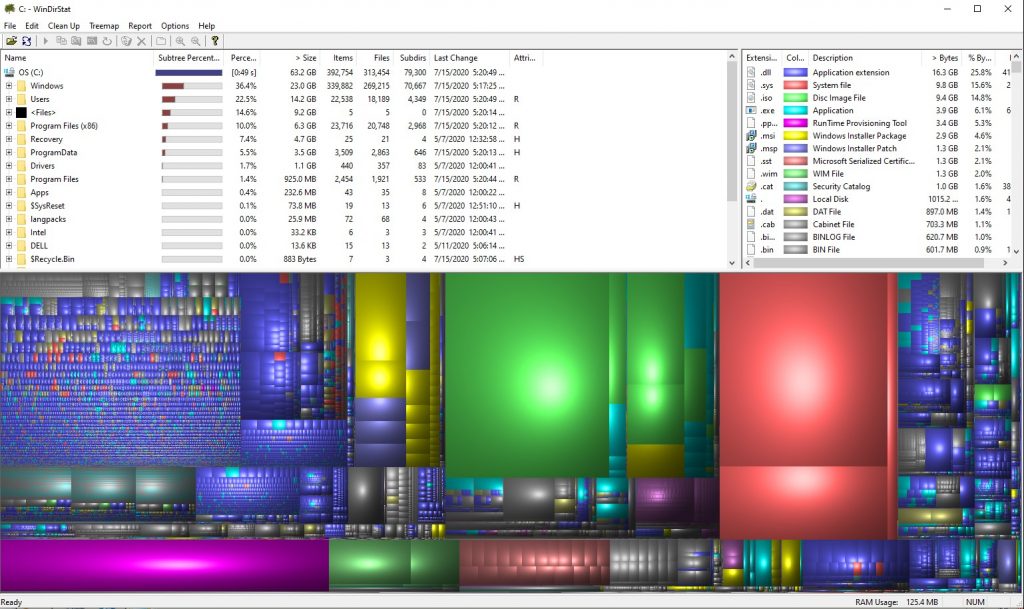Sort by the Description column header
Image resolution: width=1024 pixels, height=609 pixels.
[x=863, y=58]
